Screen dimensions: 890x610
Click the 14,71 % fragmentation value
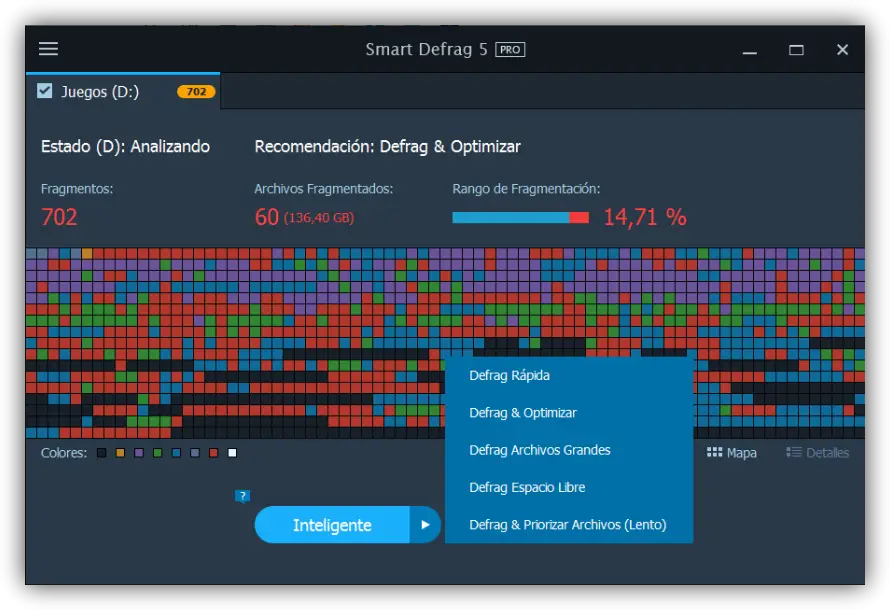pos(645,217)
